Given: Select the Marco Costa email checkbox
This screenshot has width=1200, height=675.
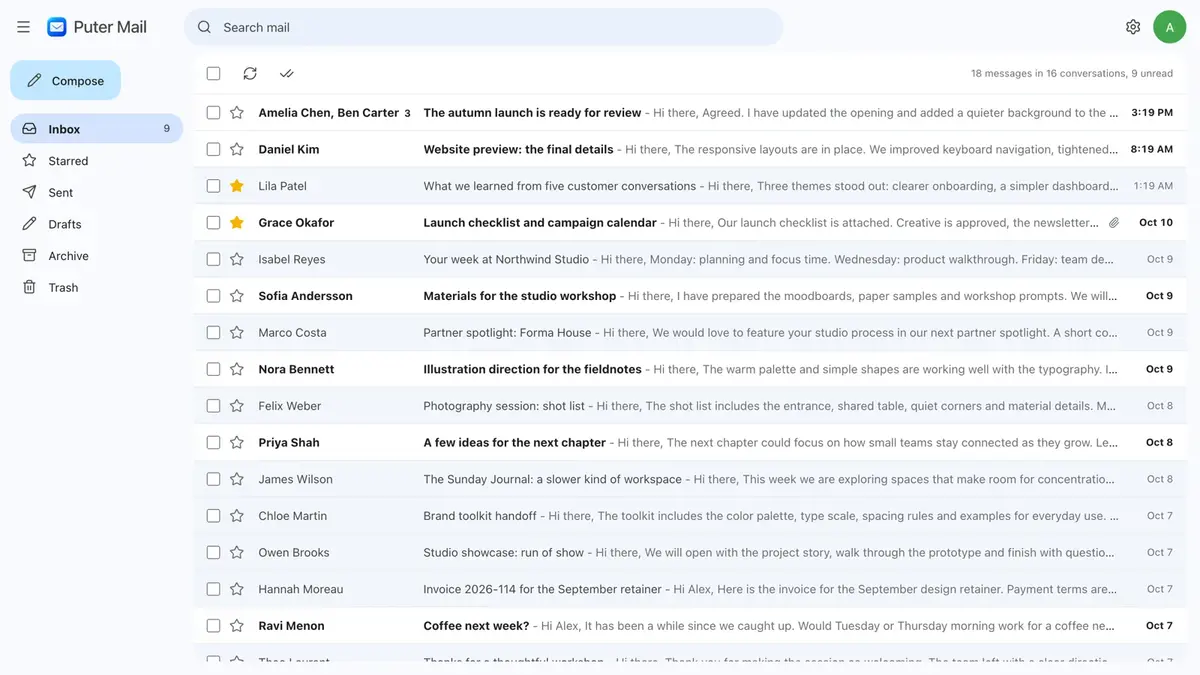Looking at the screenshot, I should coord(213,333).
